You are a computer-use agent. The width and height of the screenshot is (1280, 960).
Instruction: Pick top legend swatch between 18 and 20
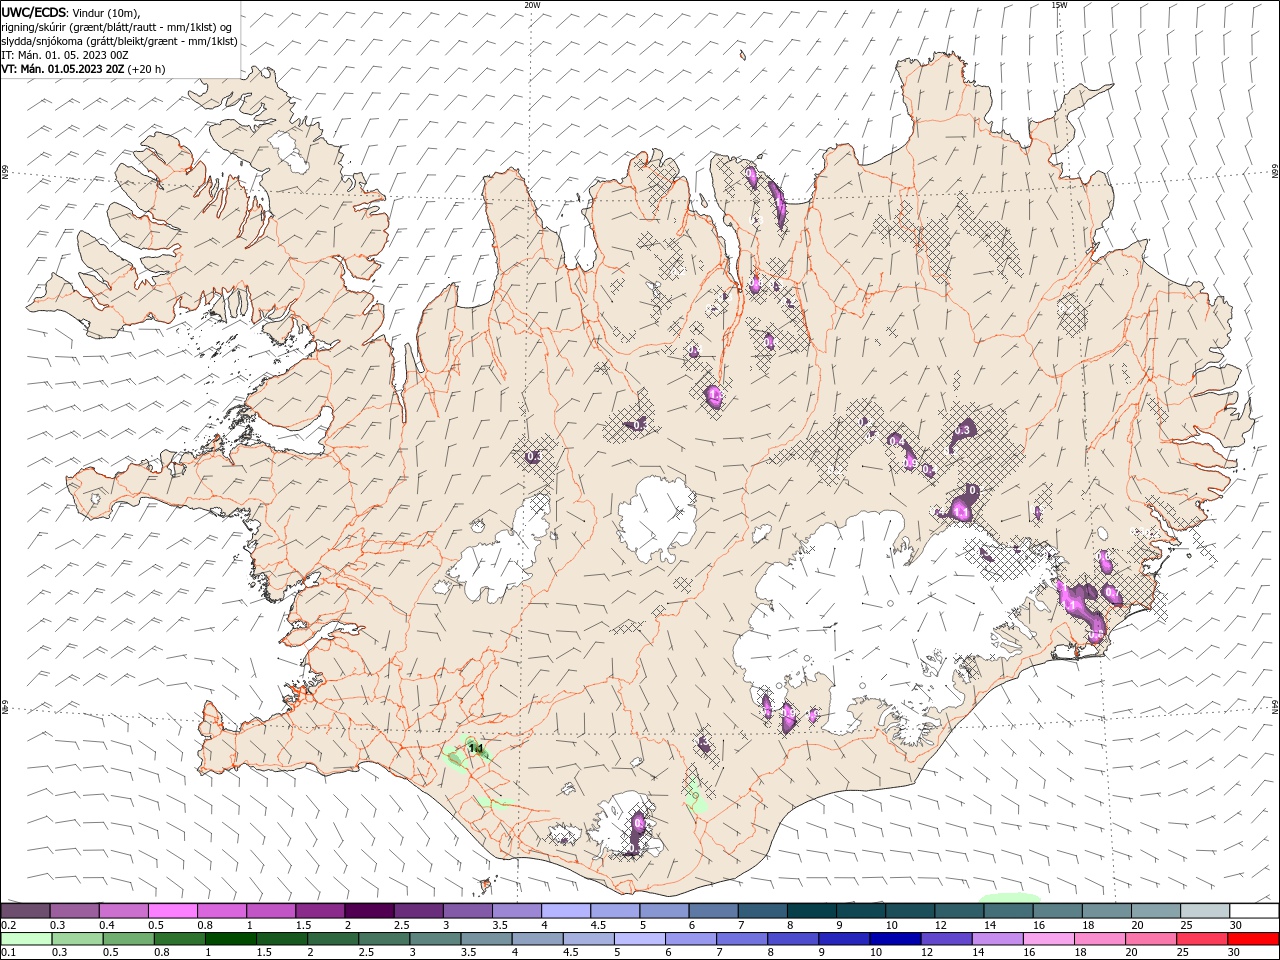tap(1106, 910)
